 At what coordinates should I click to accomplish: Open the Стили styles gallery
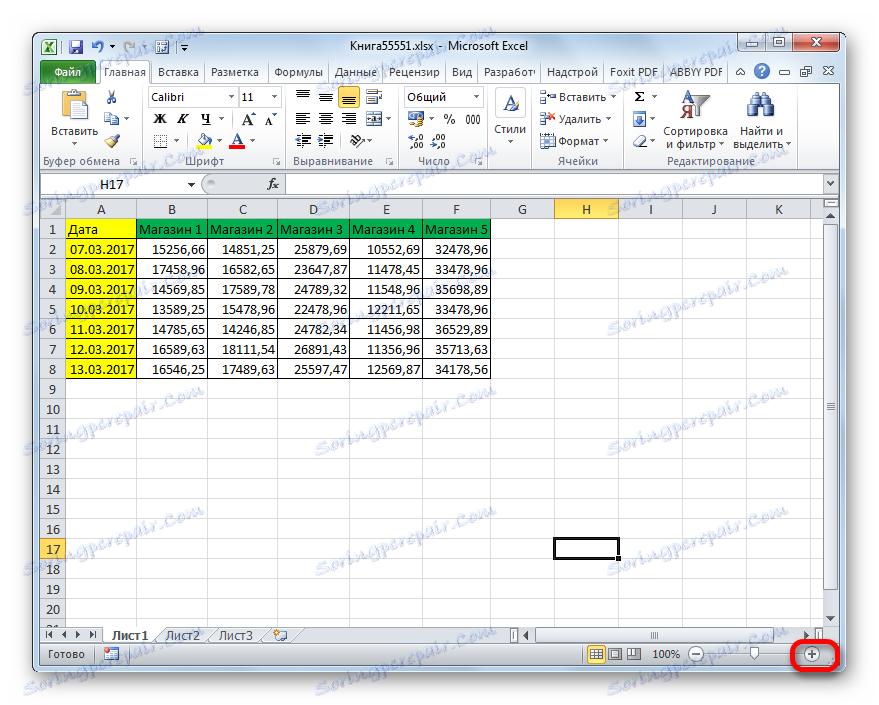510,117
